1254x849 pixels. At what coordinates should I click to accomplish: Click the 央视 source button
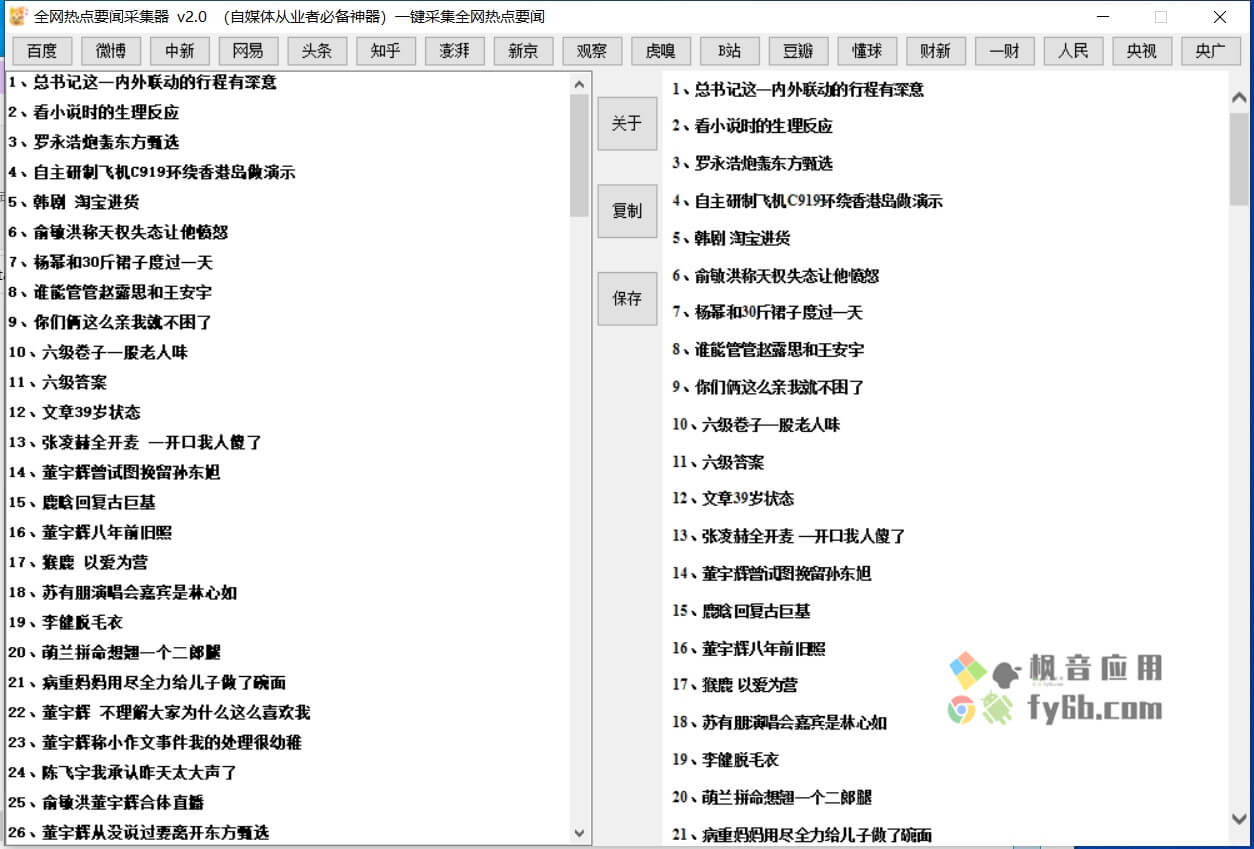[1141, 51]
